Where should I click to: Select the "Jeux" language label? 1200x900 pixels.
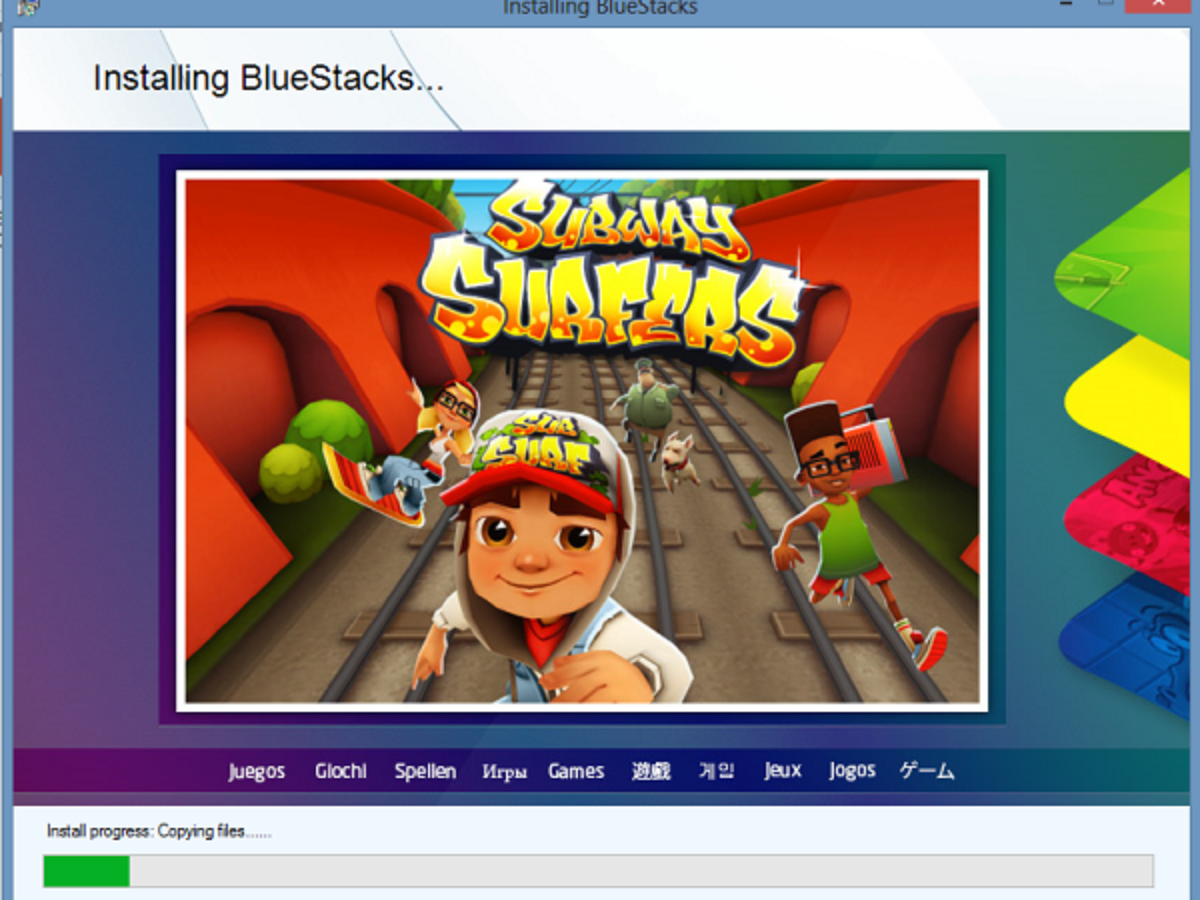pos(783,771)
